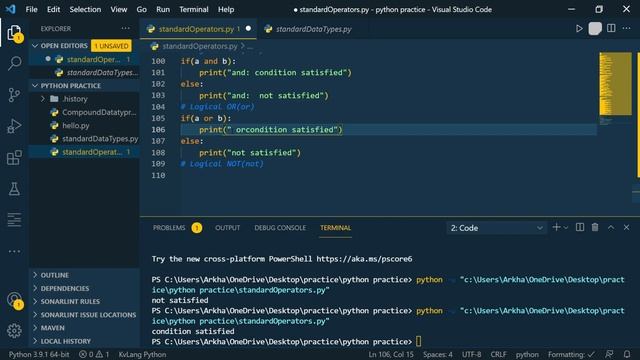This screenshot has height=360, width=640.
Task: Select standardDataTypes in Open Editors
Action: [102, 72]
